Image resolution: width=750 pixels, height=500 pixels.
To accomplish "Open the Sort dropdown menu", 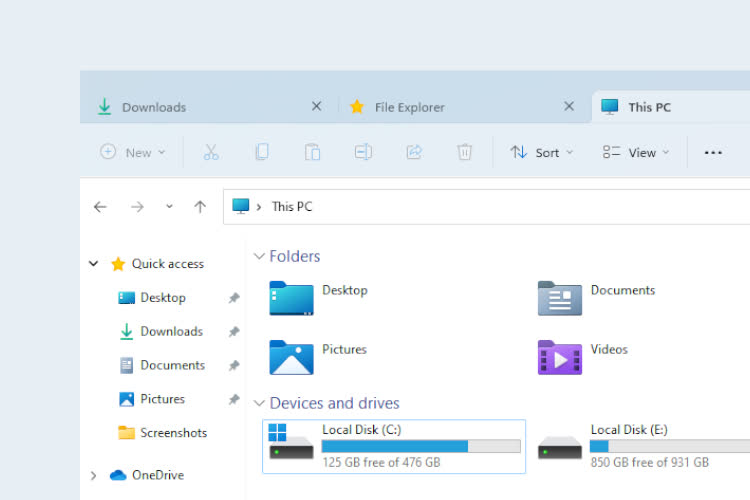I will [x=541, y=153].
